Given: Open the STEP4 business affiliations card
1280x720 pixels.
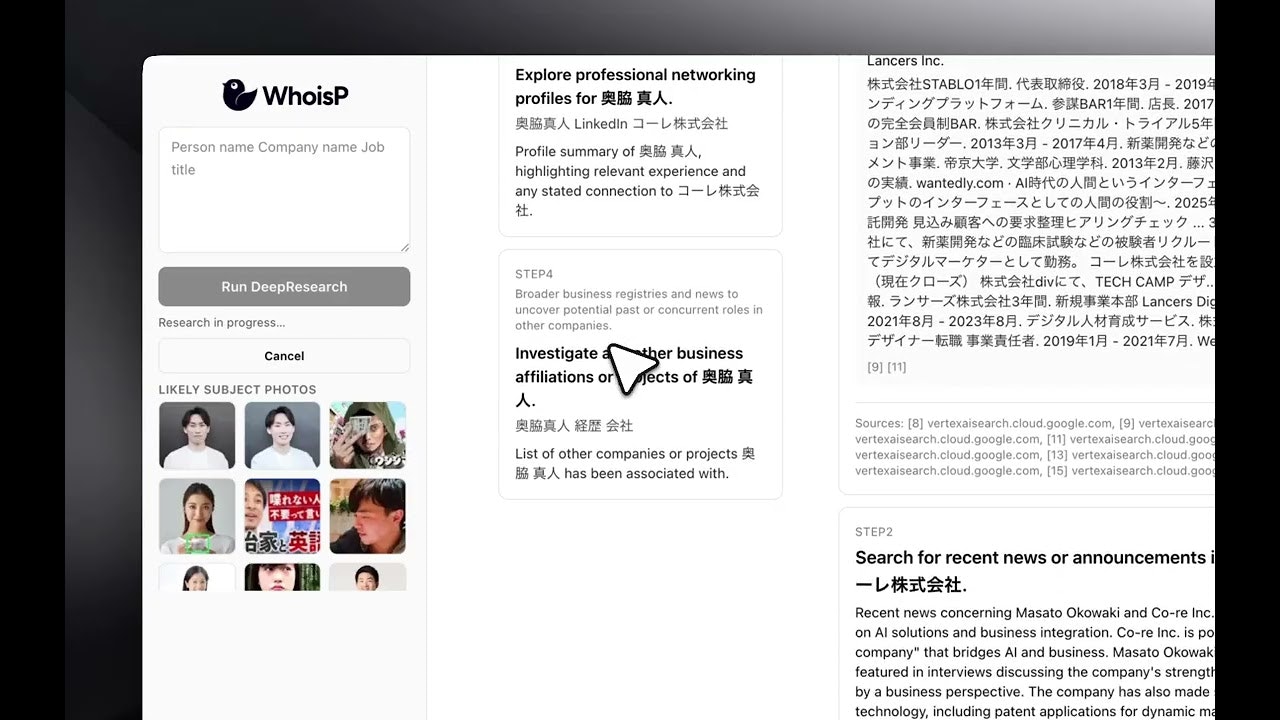Looking at the screenshot, I should coord(640,375).
